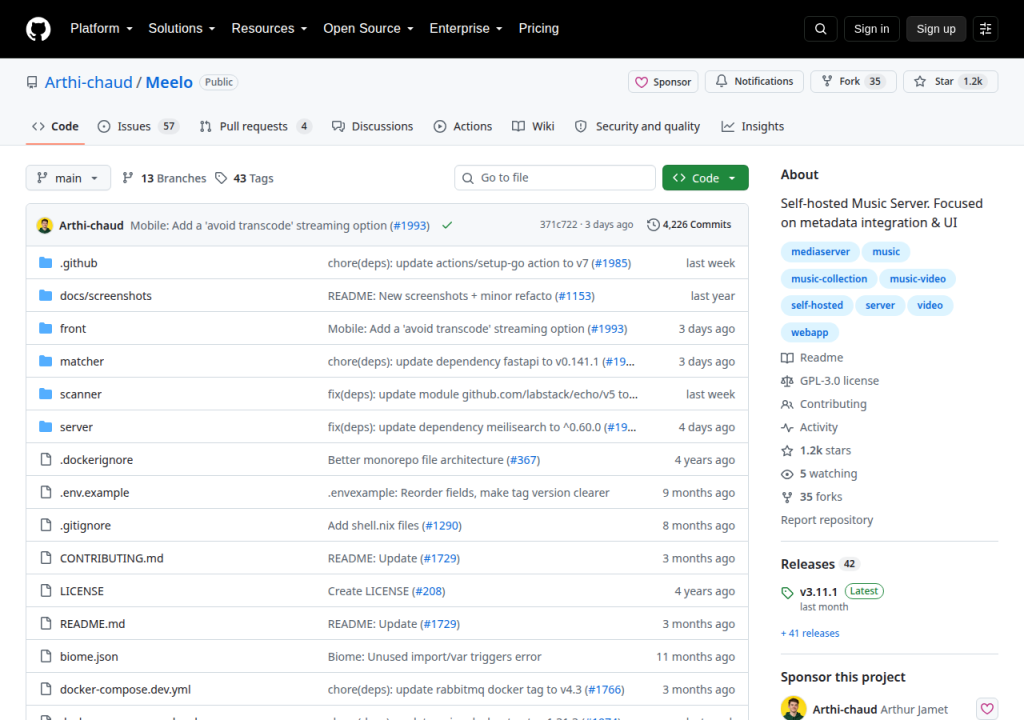The image size is (1024, 720).
Task: Open the Contributing link in About
Action: tap(824, 404)
